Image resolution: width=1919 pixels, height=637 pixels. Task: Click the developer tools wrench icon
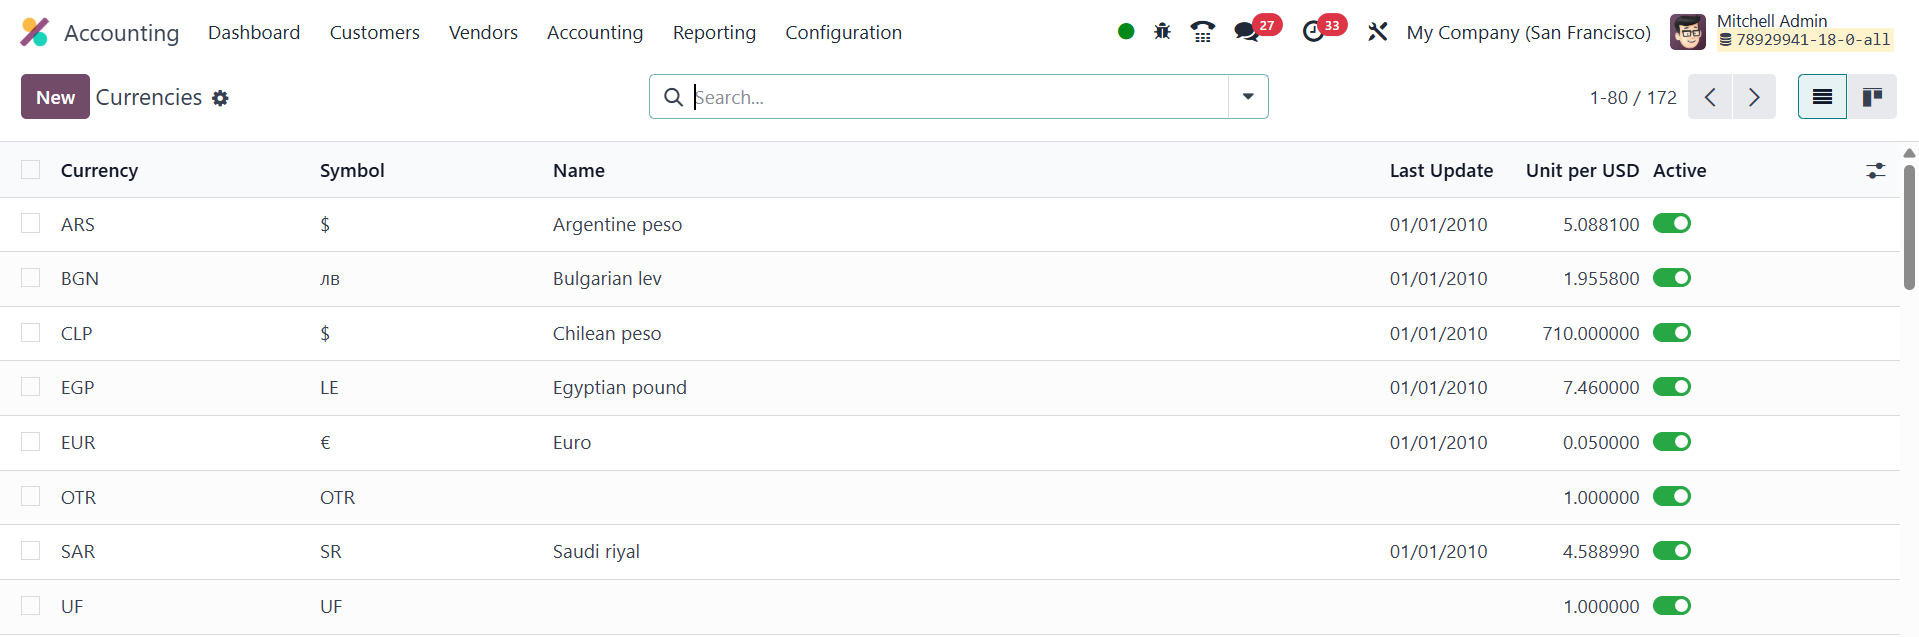pyautogui.click(x=1377, y=32)
